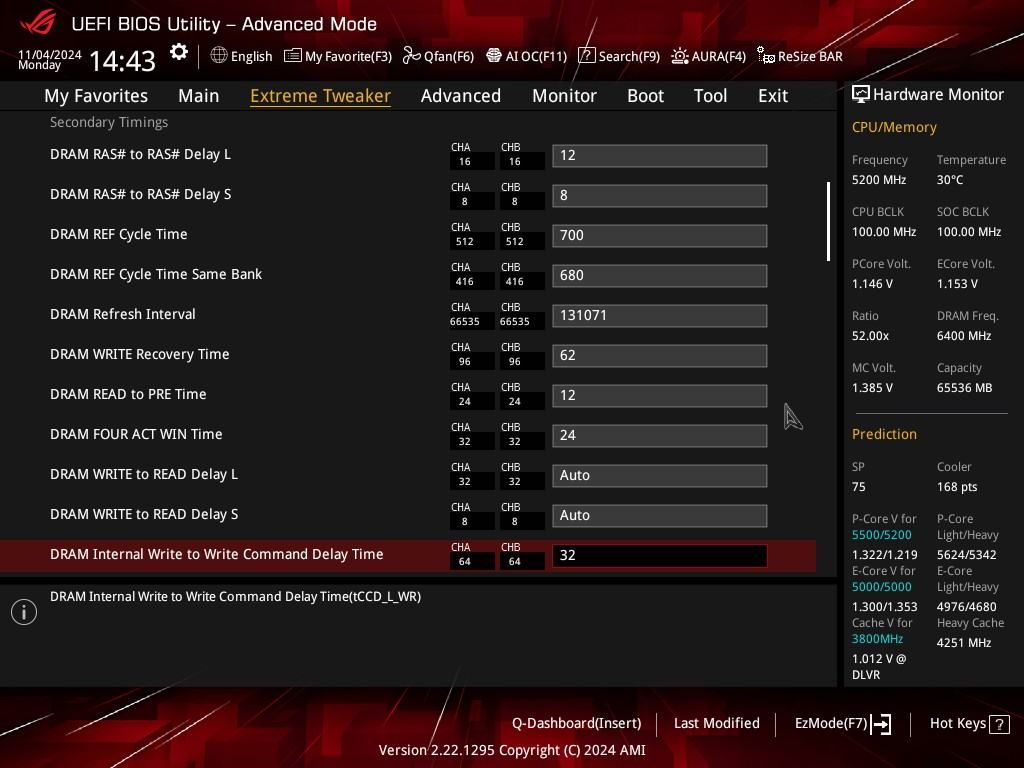Viewport: 1024px width, 768px height.
Task: Click the Hardware Monitor screen icon
Action: (861, 95)
